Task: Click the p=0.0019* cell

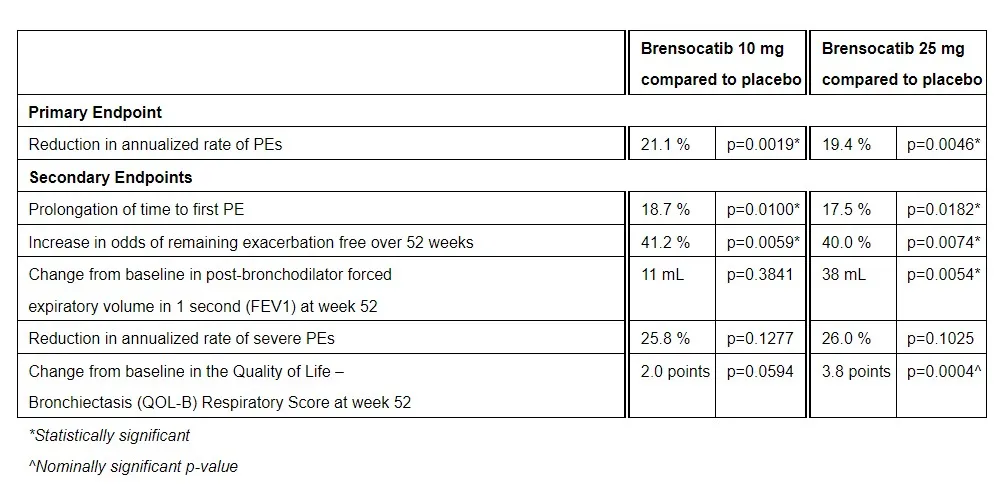Action: tap(763, 145)
